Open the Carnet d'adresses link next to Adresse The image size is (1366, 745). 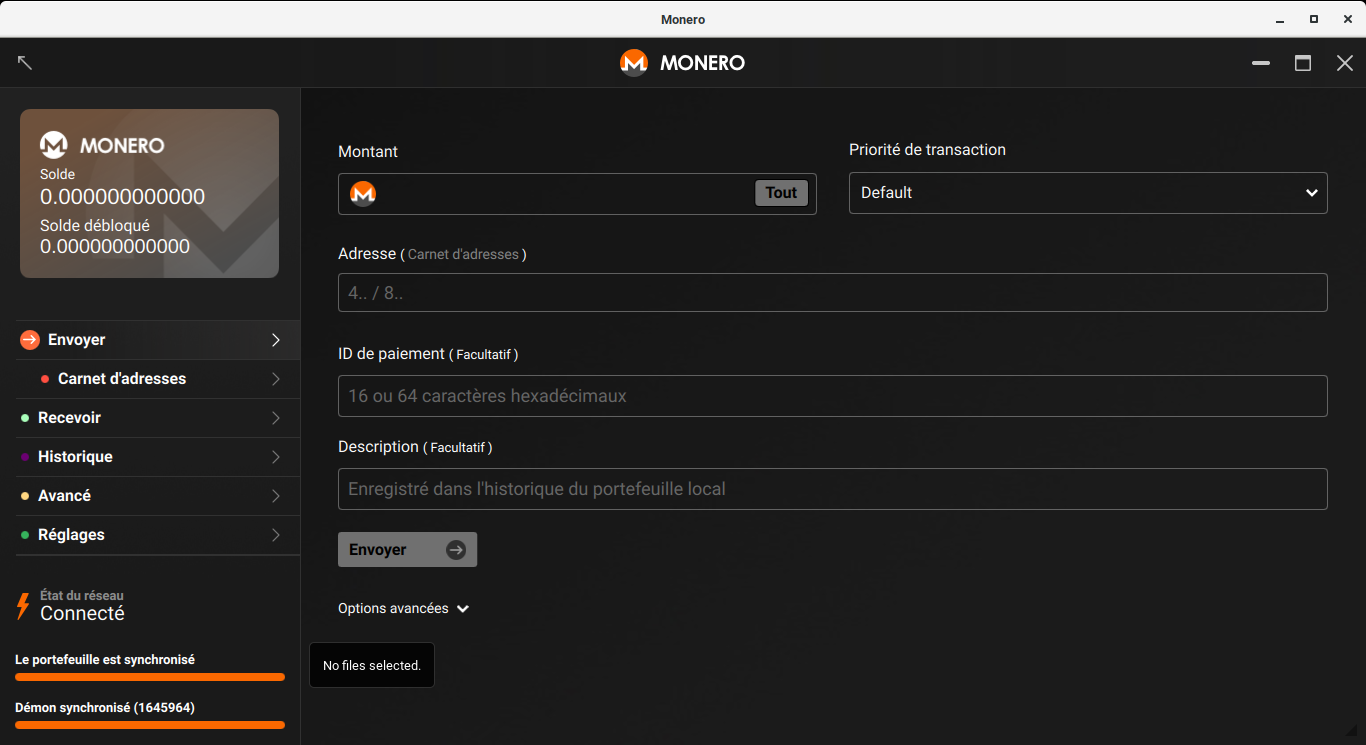tap(463, 255)
